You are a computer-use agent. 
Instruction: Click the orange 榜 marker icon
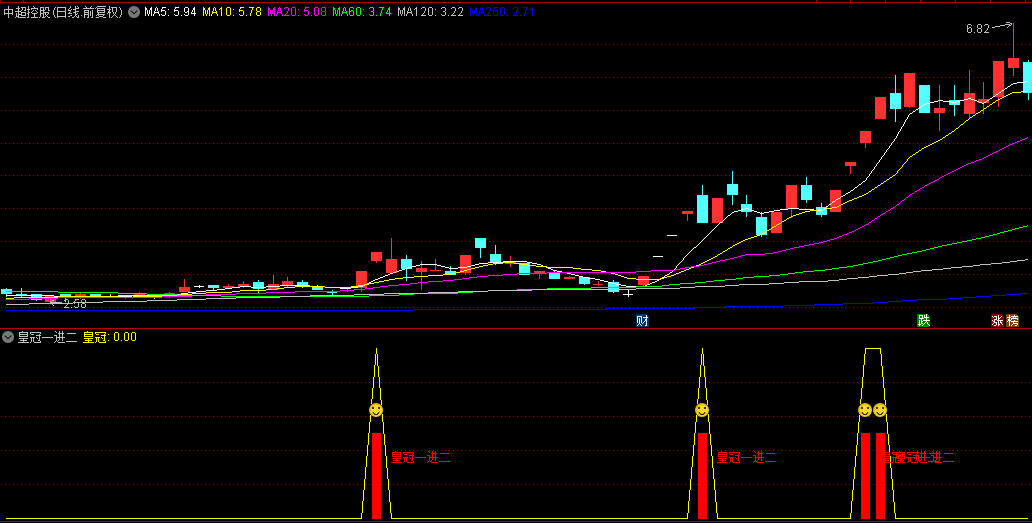point(1013,321)
